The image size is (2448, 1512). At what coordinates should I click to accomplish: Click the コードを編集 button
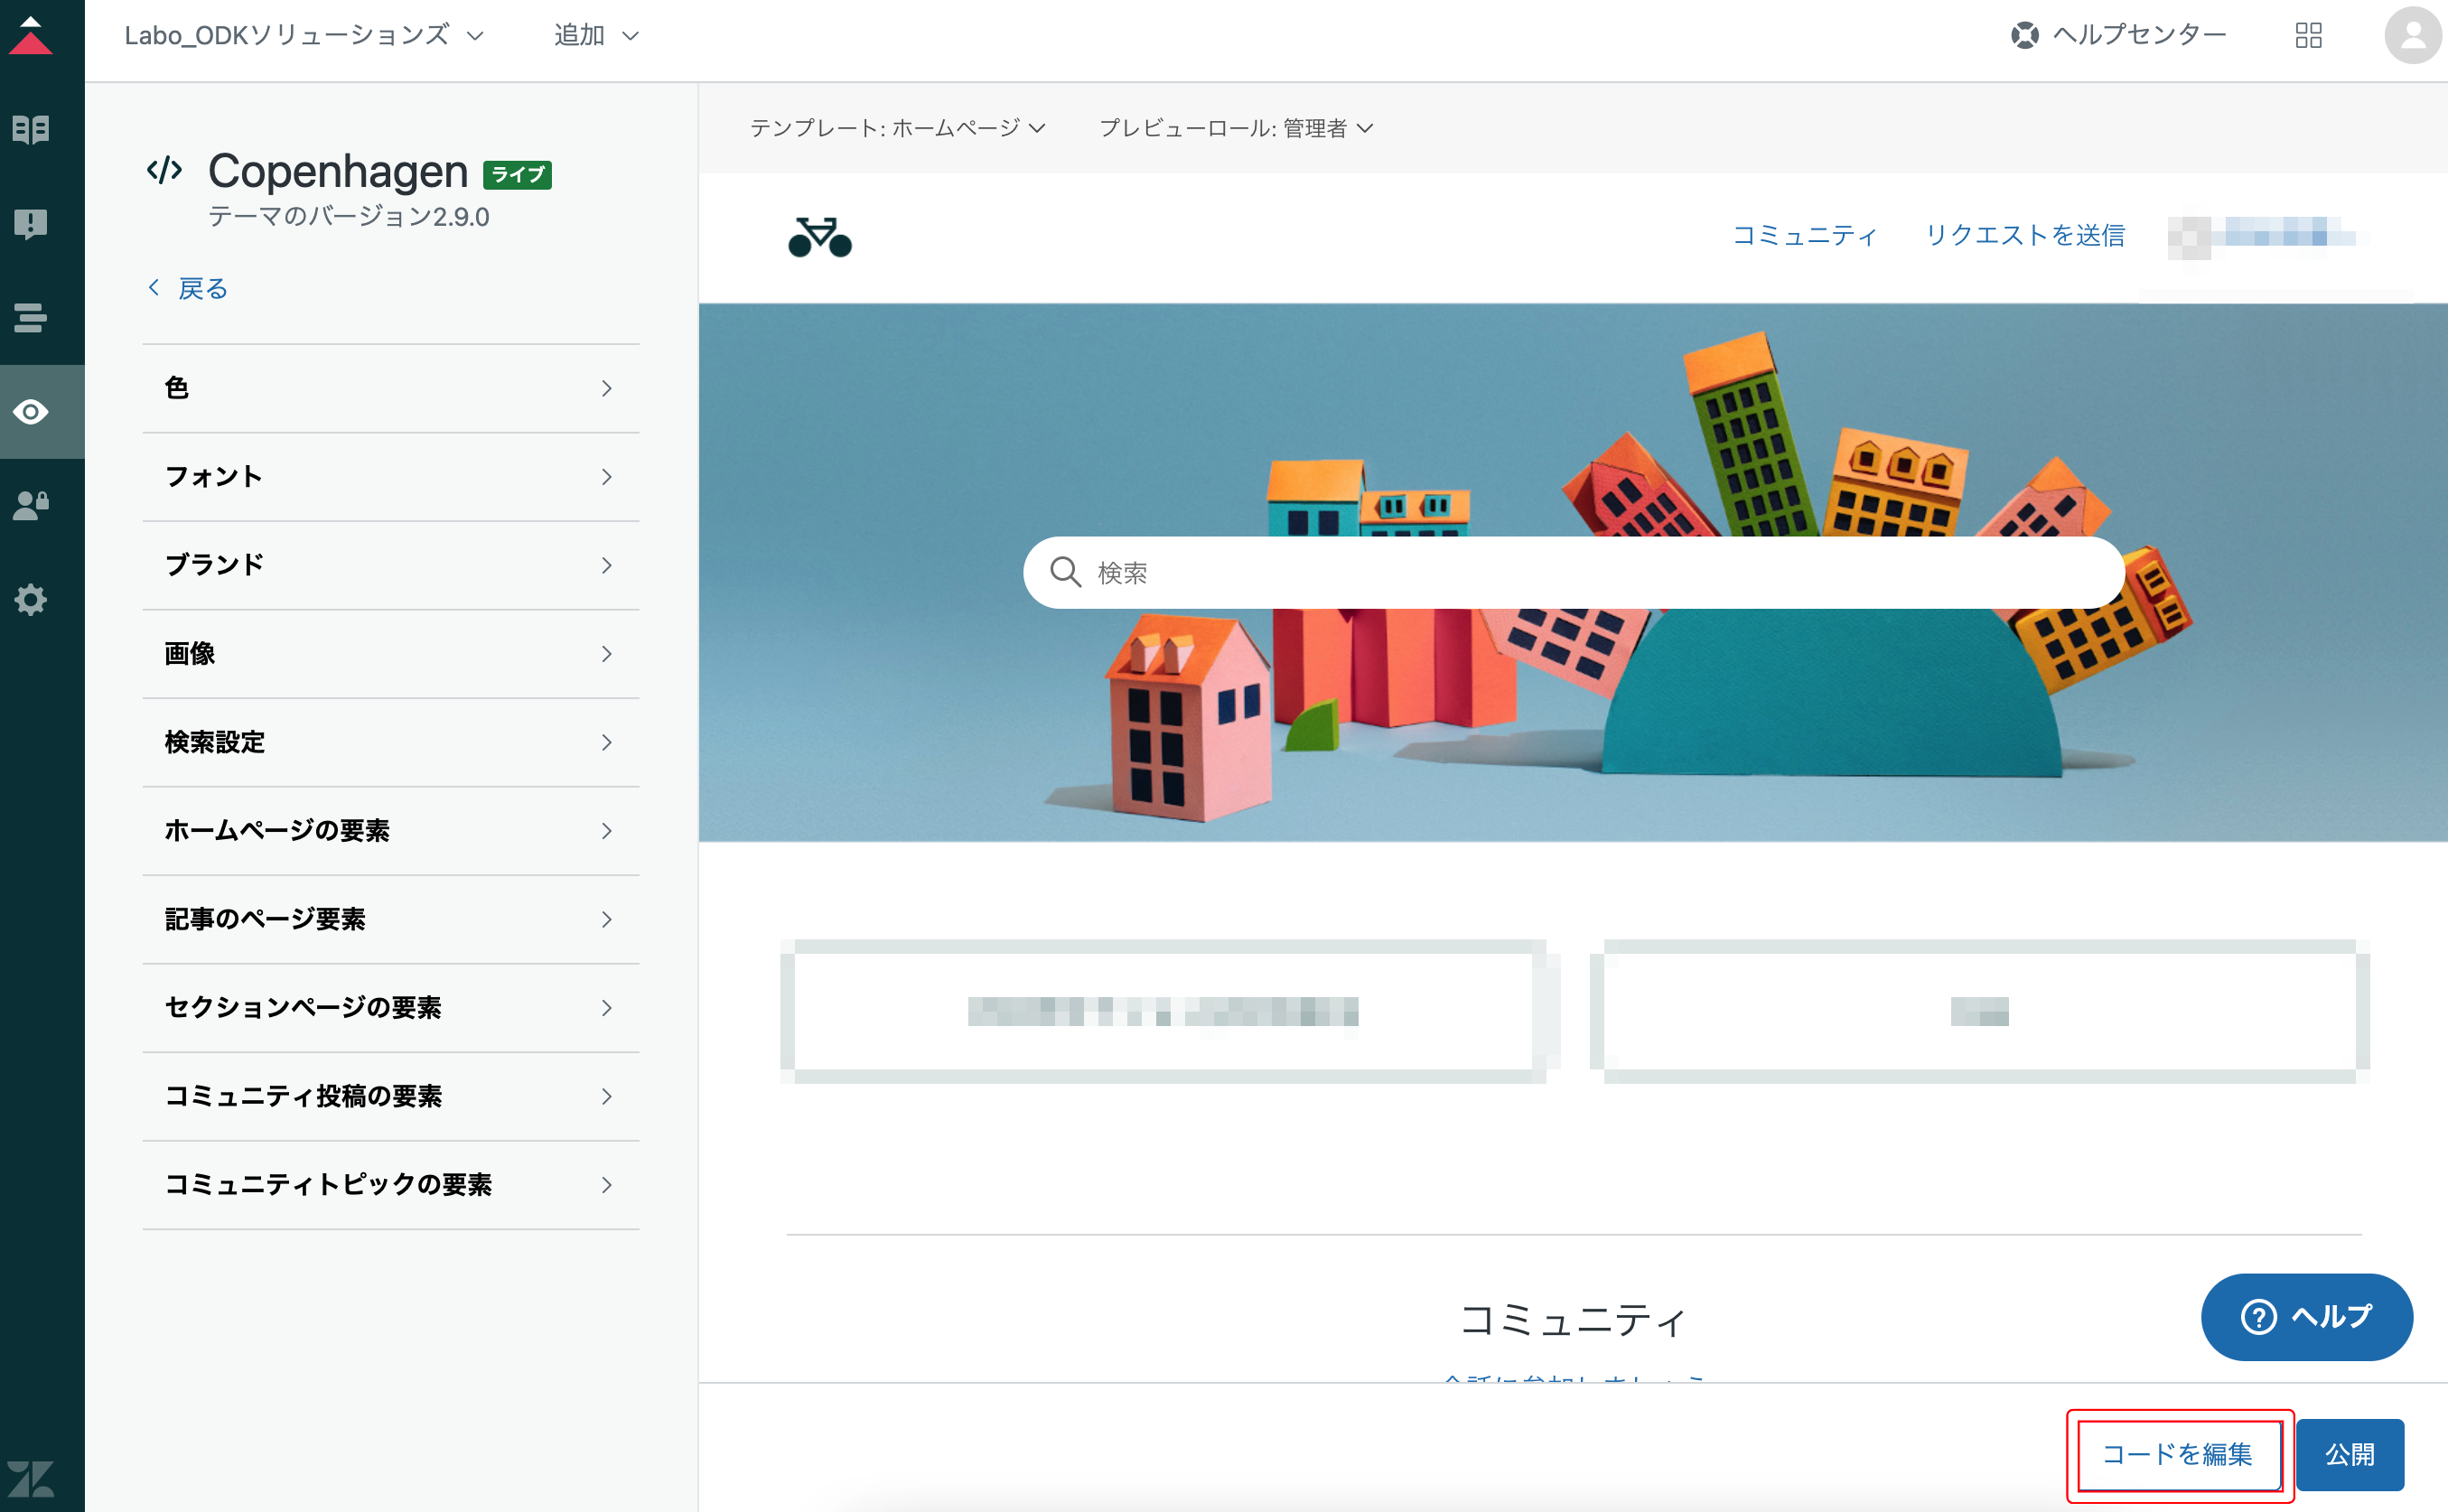coord(2177,1455)
